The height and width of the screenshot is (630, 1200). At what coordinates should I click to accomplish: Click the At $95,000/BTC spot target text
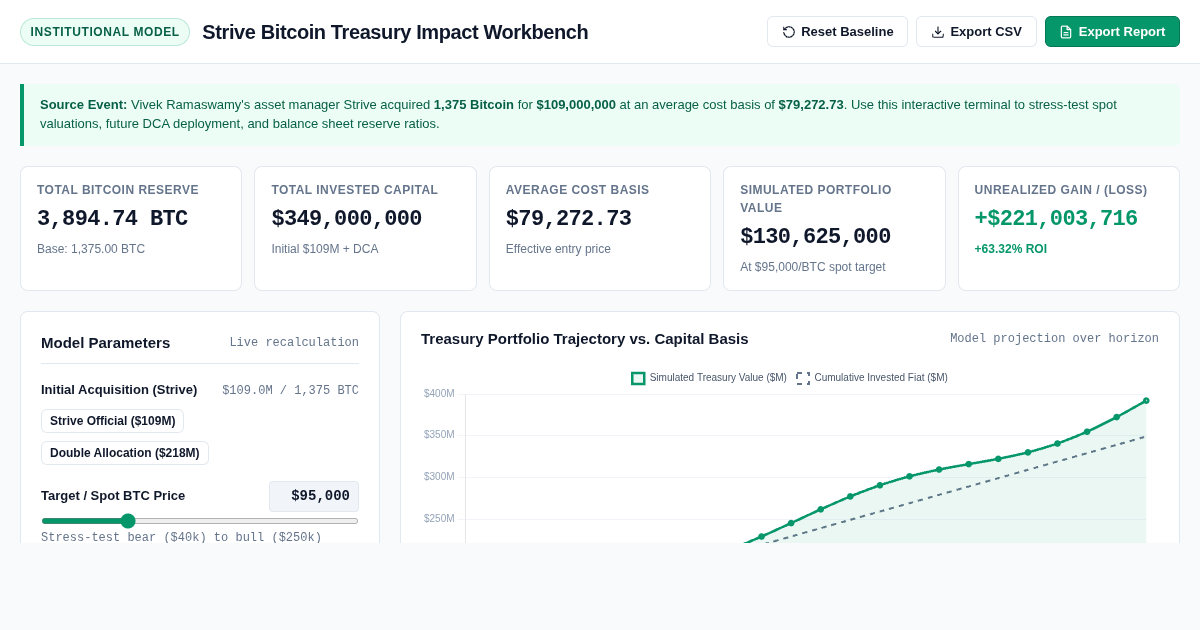coord(813,267)
